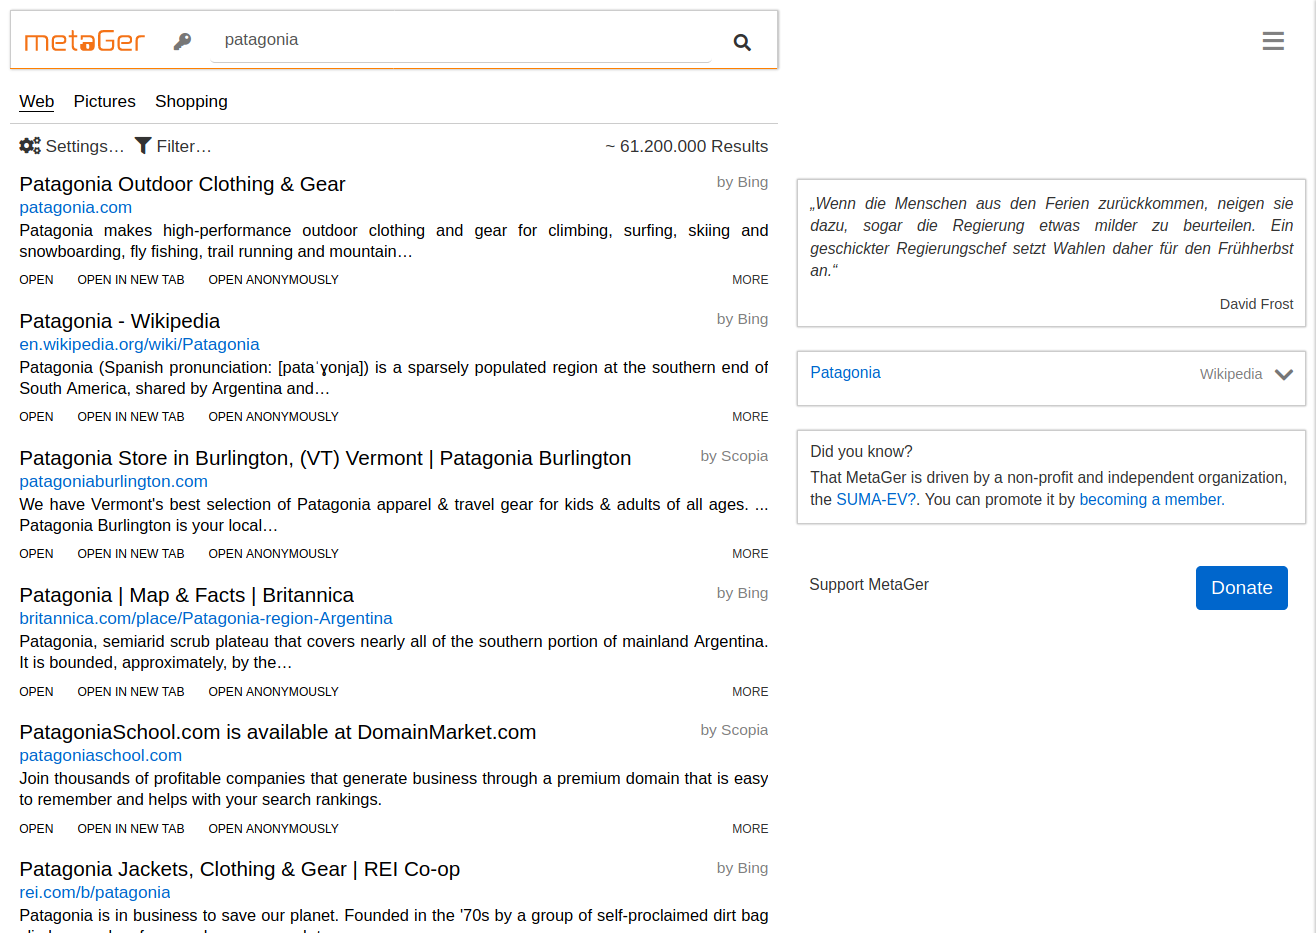The height and width of the screenshot is (933, 1316).
Task: Click OPEN ANONYMOUSLY for PatagoniaSchool result
Action: coord(273,829)
